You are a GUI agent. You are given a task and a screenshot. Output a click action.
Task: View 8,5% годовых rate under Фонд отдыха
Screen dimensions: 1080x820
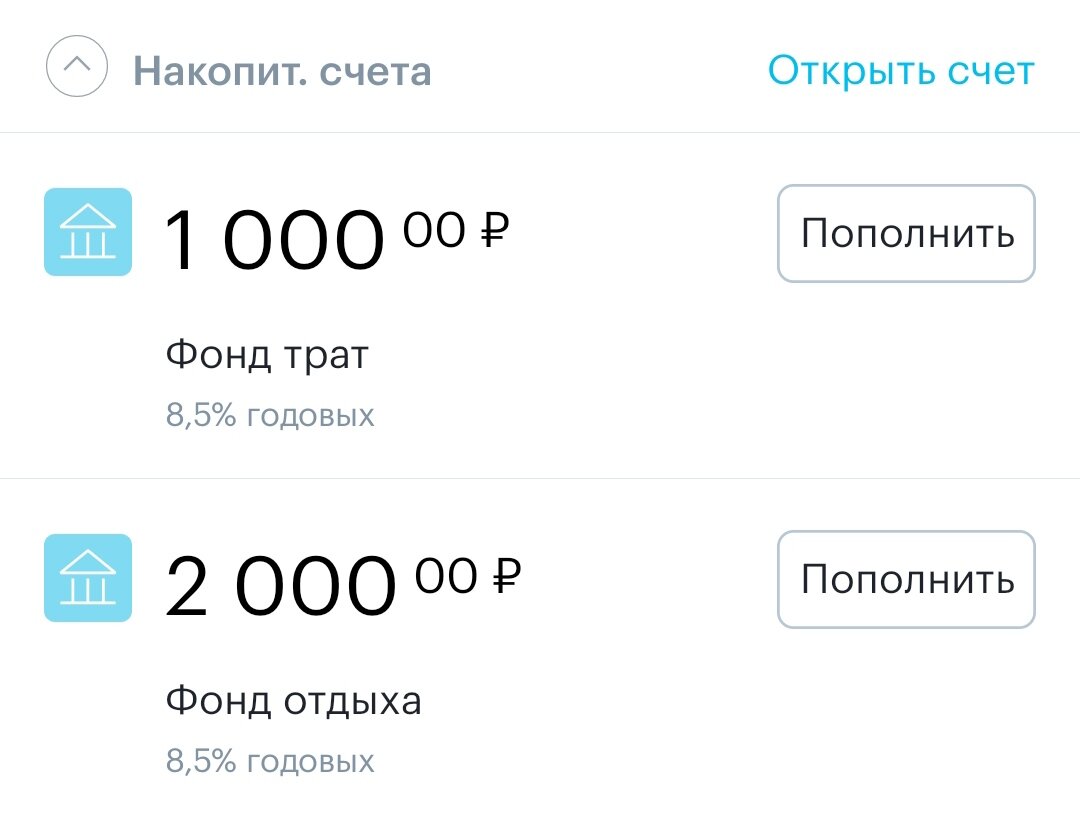click(x=270, y=761)
